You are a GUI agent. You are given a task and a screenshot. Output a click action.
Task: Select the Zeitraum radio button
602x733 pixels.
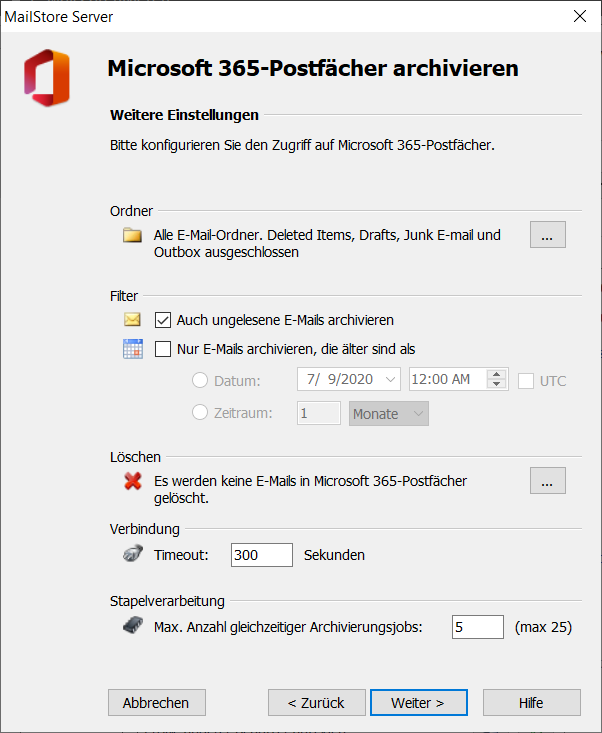[200, 412]
